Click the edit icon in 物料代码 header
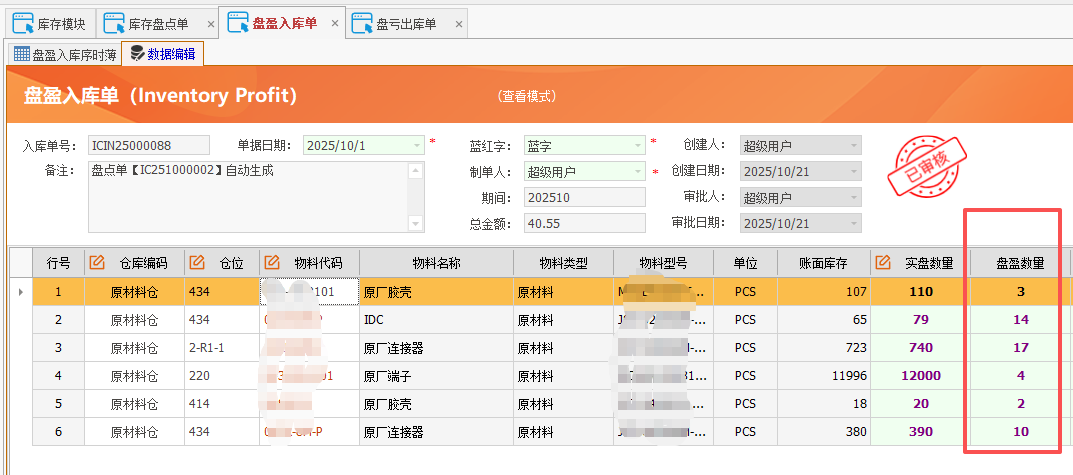This screenshot has width=1073, height=475. click(272, 262)
